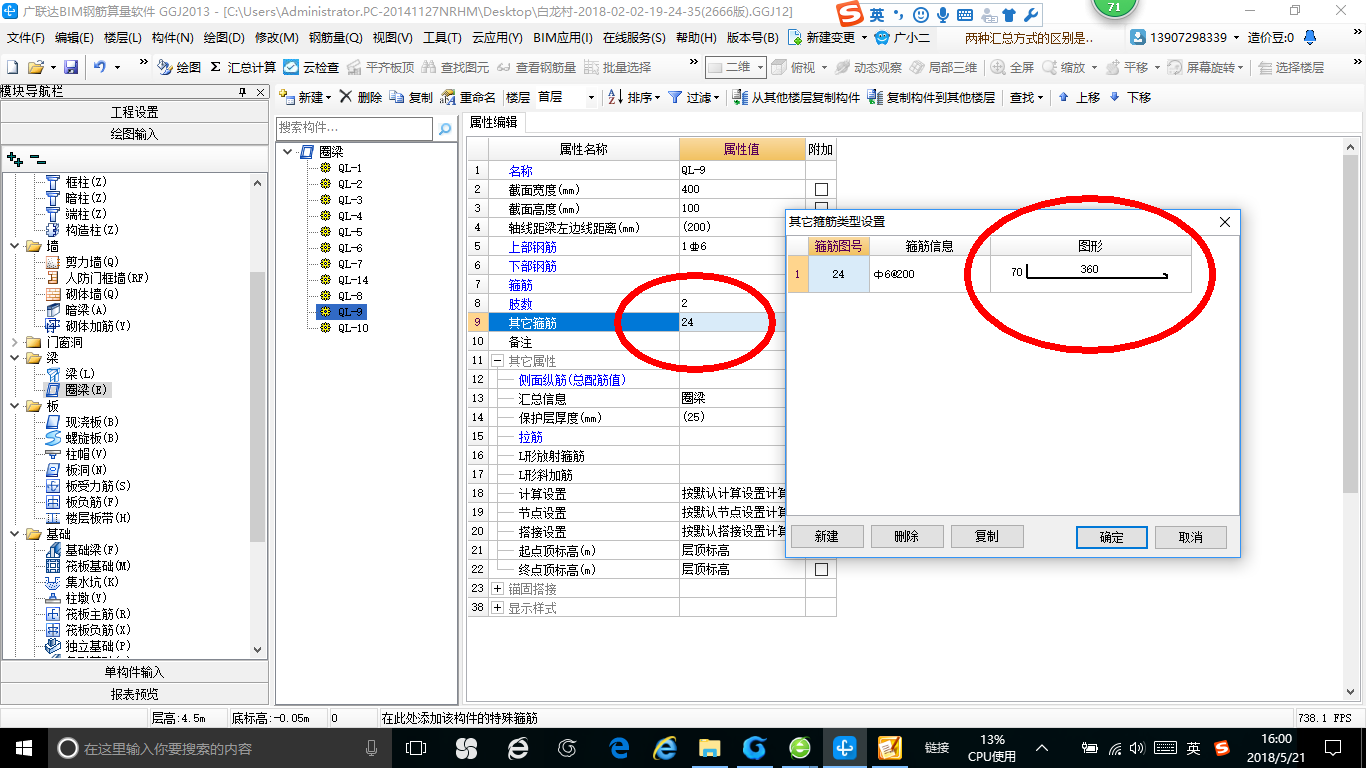Viewport: 1366px width, 768px height.
Task: Collapse the 圈梁 root node
Action: 289,152
